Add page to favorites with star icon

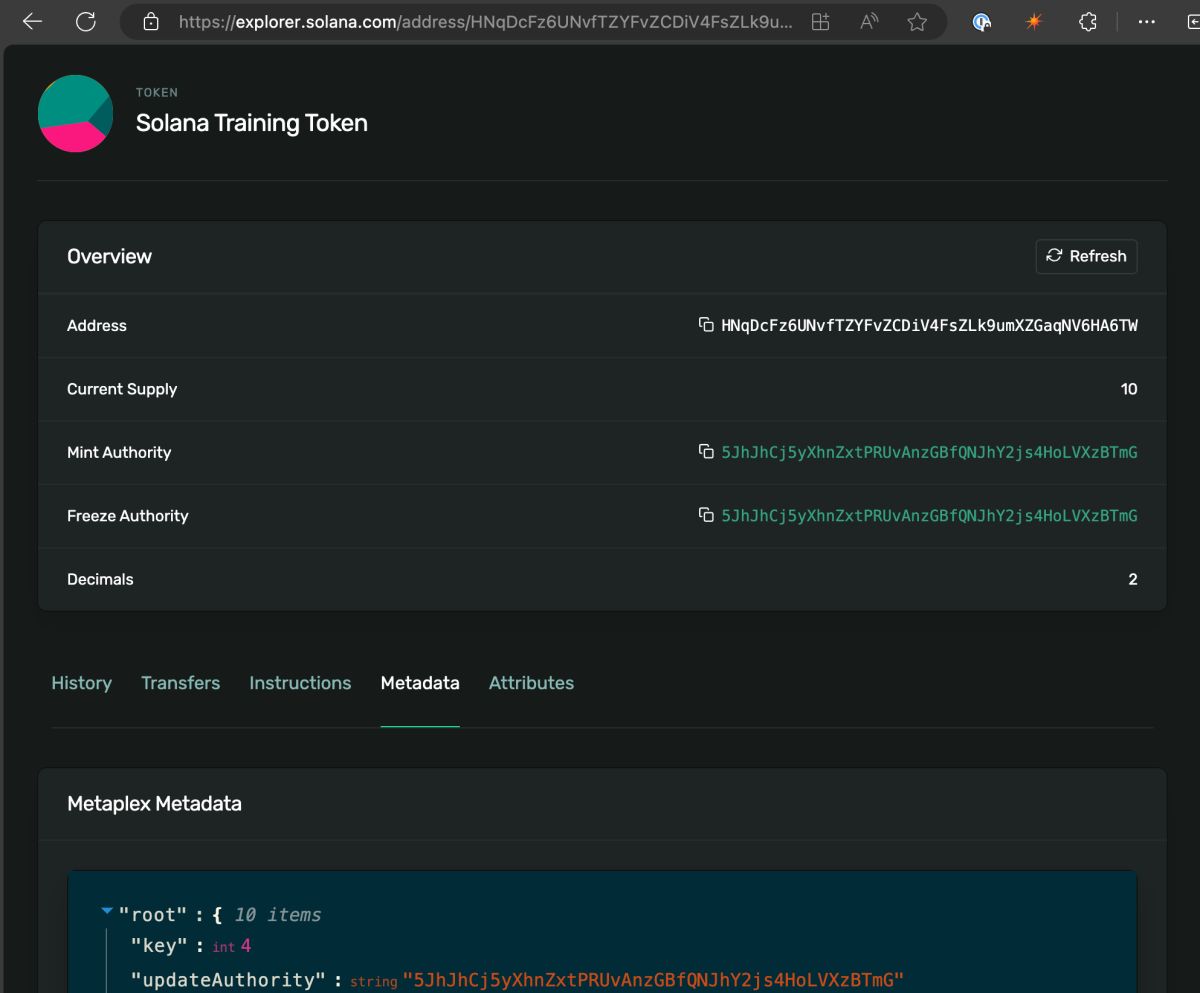pyautogui.click(x=917, y=22)
